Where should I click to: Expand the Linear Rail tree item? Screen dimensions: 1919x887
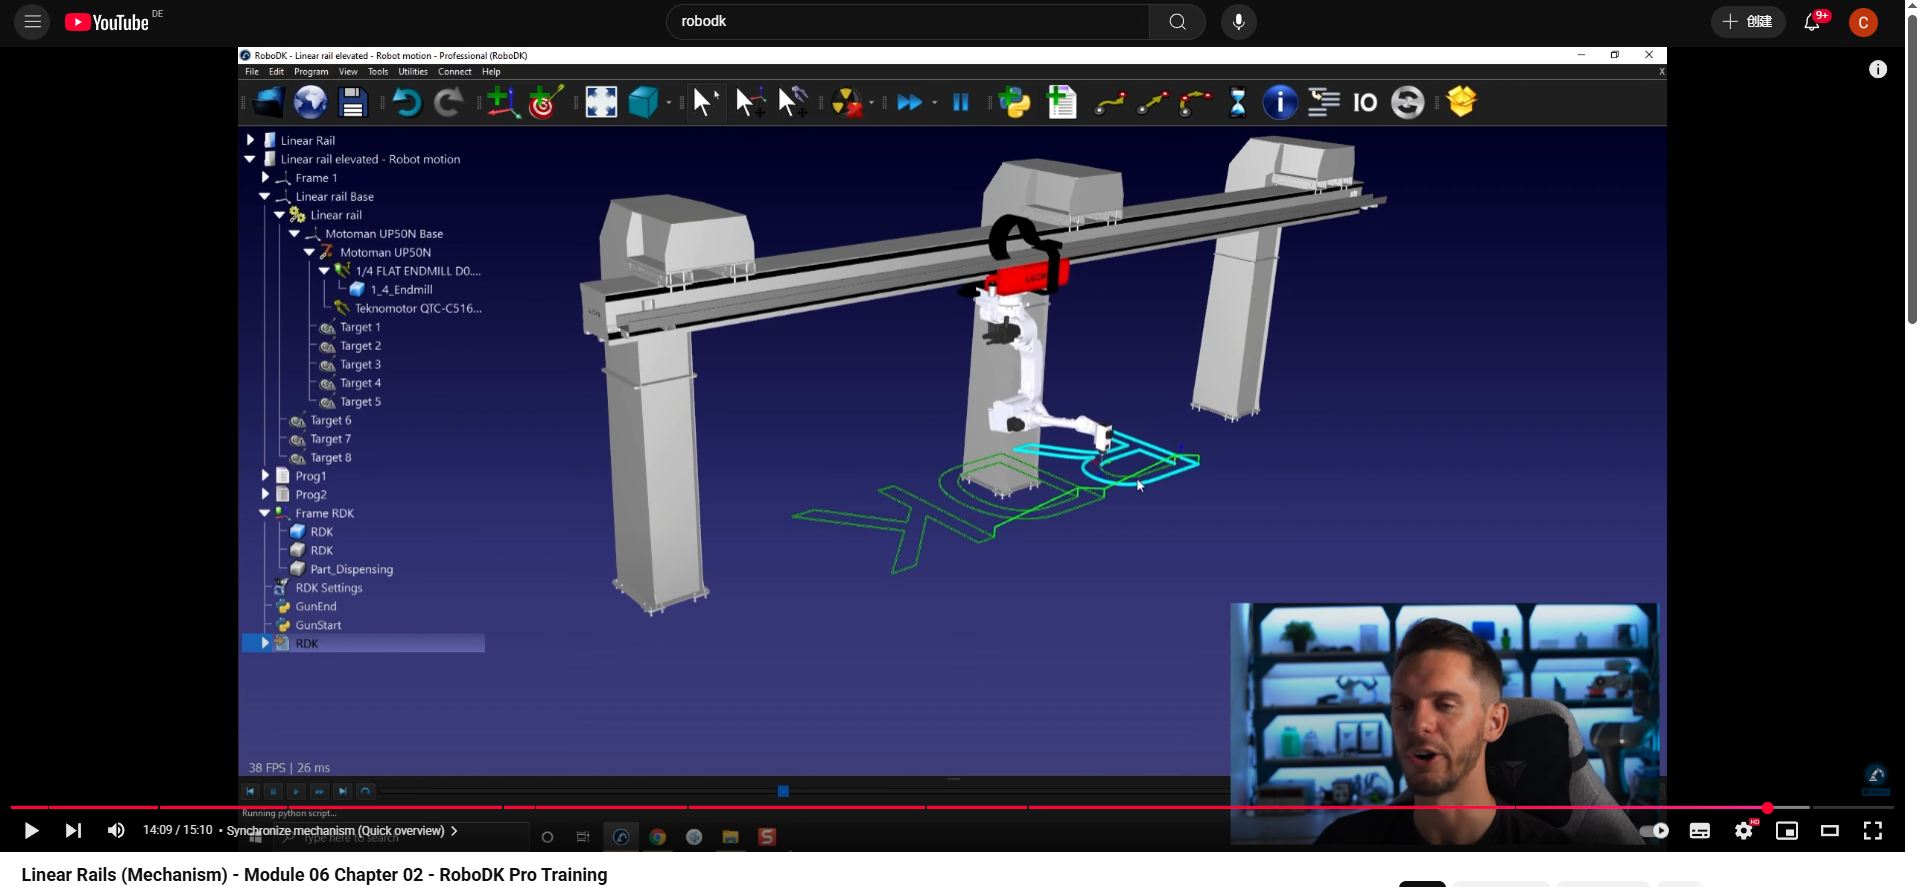coord(251,141)
